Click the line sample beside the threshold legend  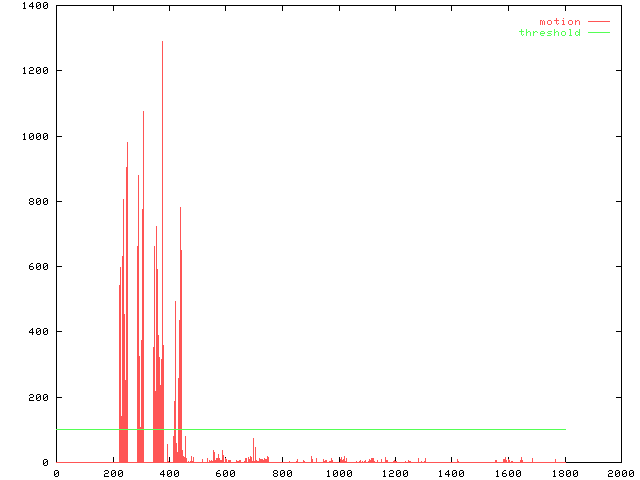click(x=598, y=32)
